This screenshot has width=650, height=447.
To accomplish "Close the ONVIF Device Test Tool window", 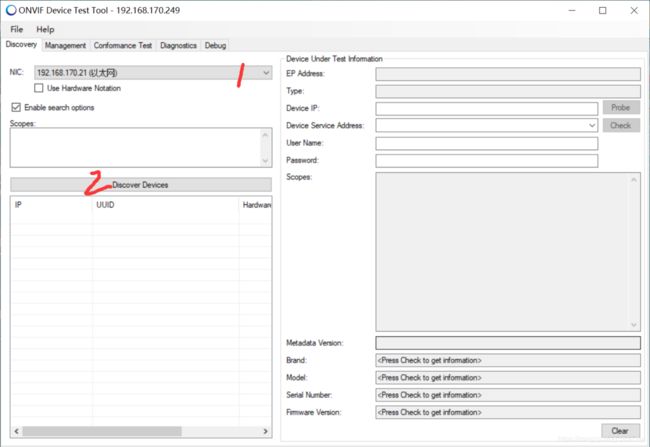I will click(634, 10).
